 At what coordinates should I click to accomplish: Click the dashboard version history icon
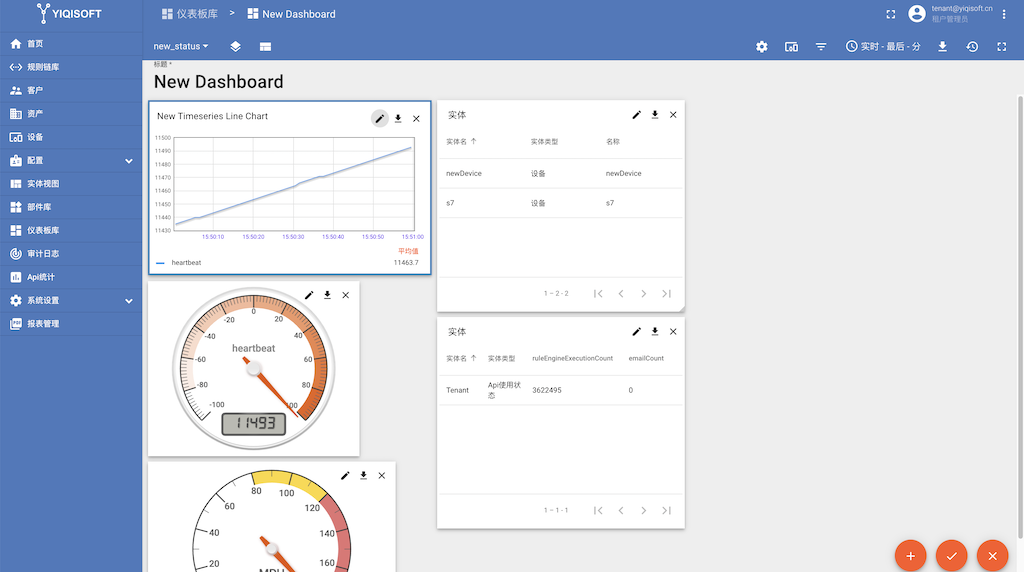tap(972, 47)
